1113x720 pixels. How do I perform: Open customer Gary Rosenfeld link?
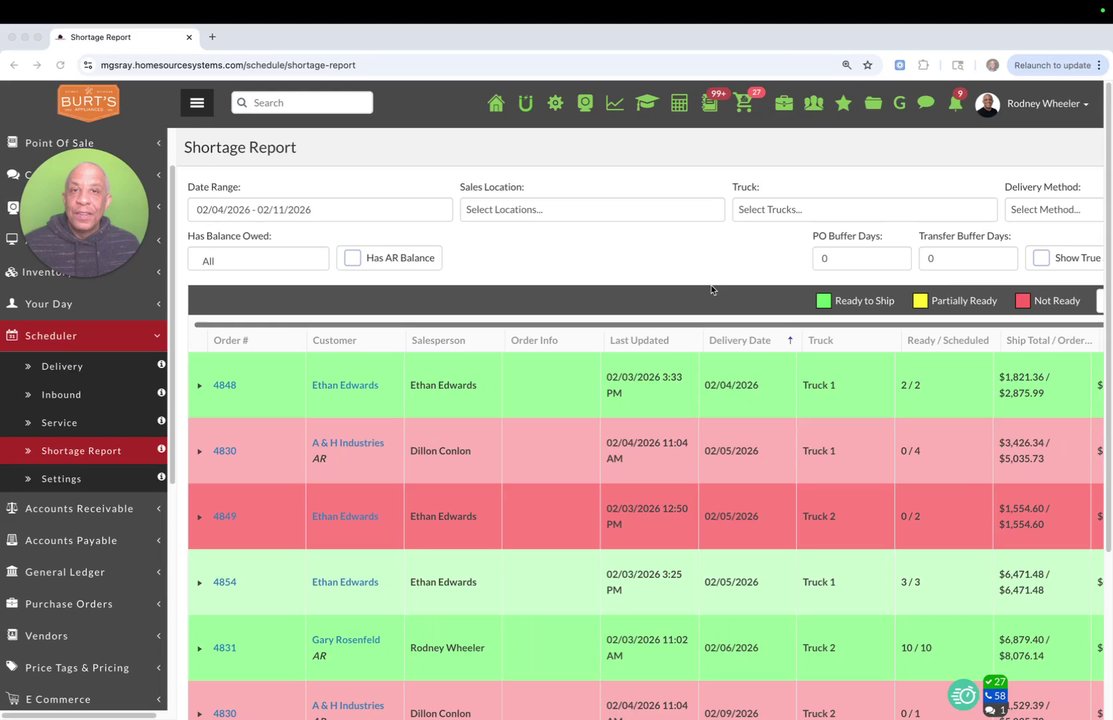pos(346,639)
